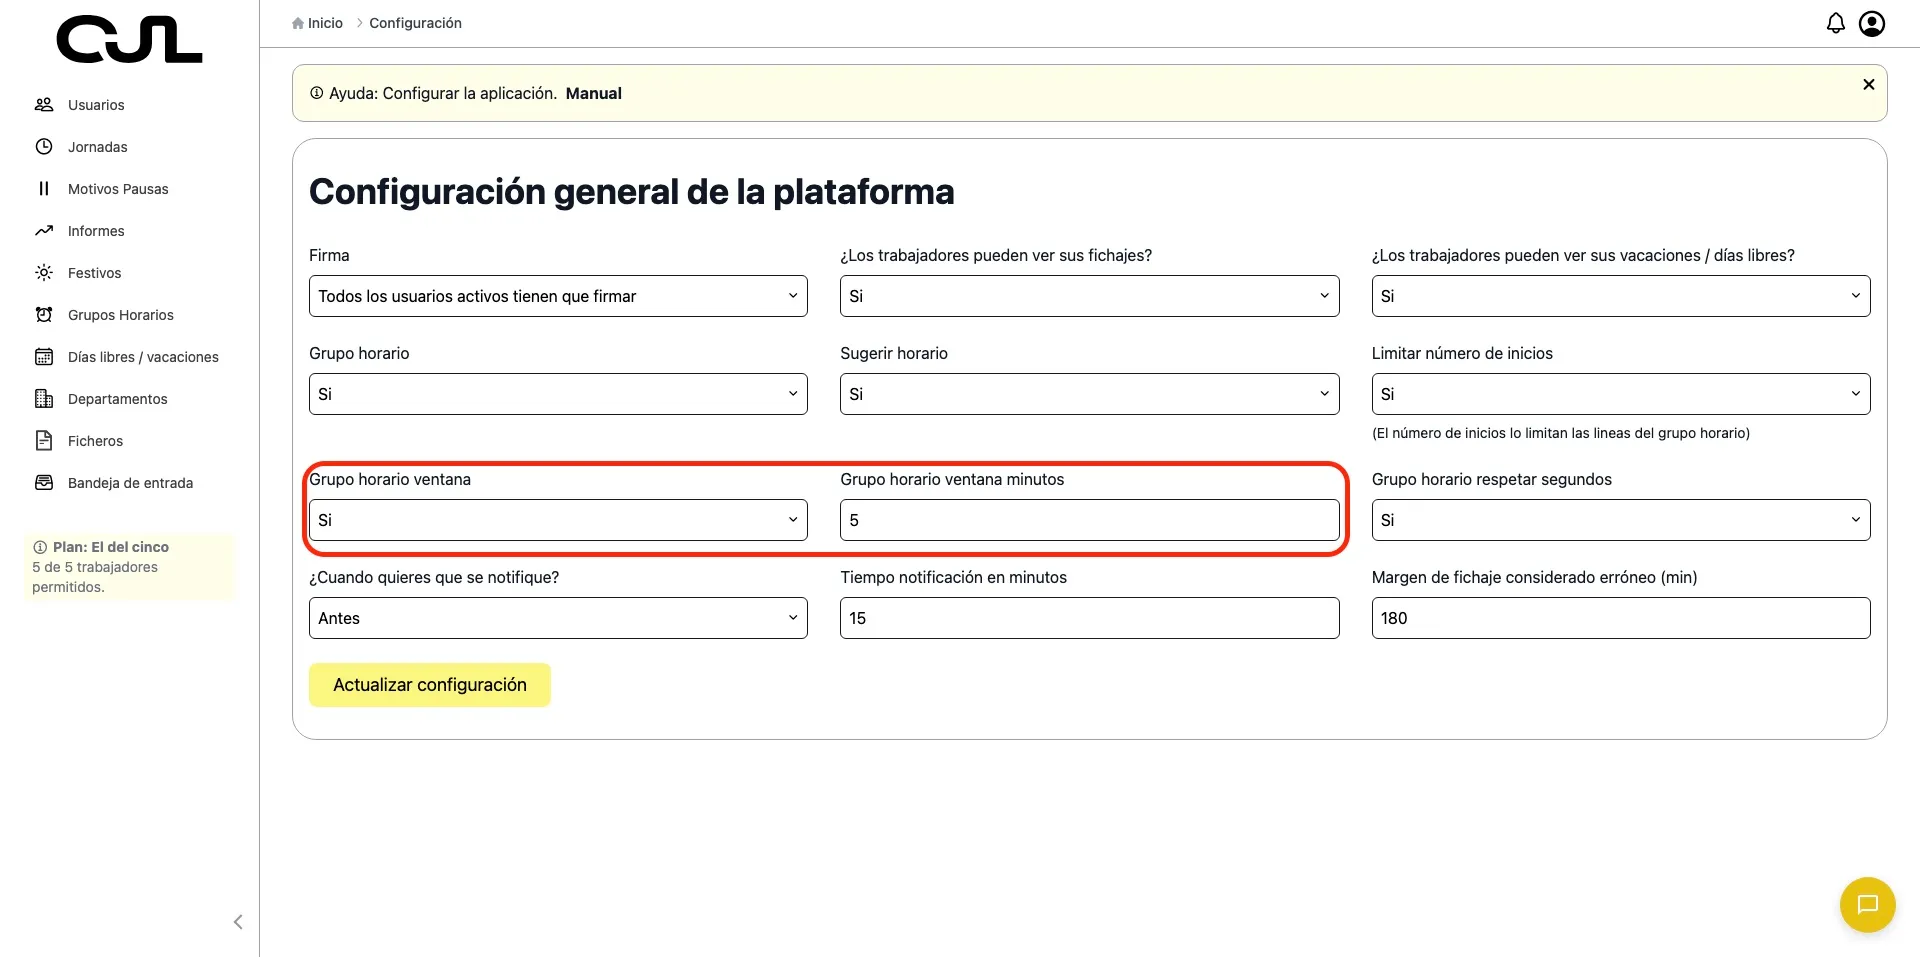The image size is (1920, 957).
Task: Navigate to Informes section
Action: (x=96, y=231)
